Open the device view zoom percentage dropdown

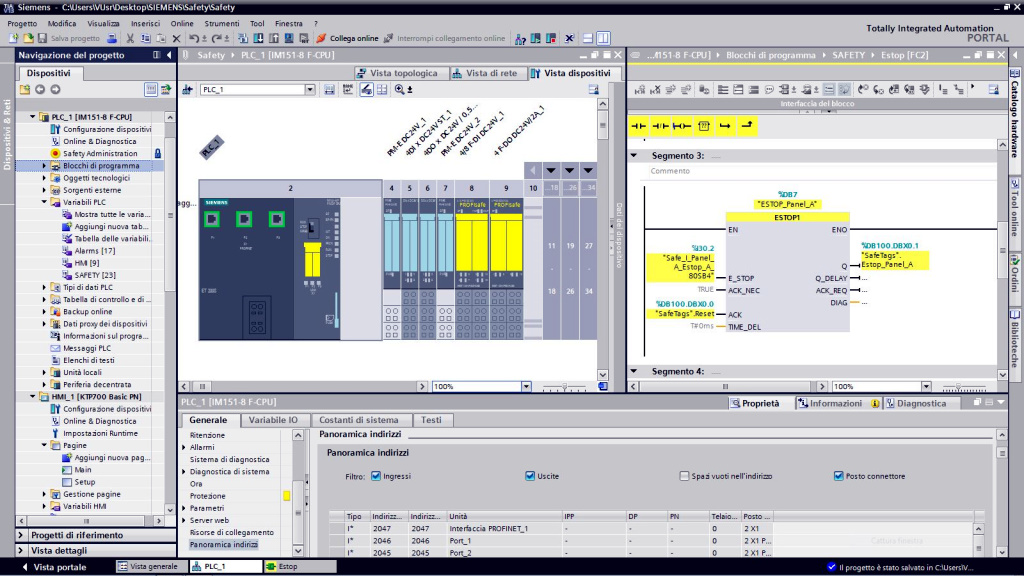click(x=526, y=387)
